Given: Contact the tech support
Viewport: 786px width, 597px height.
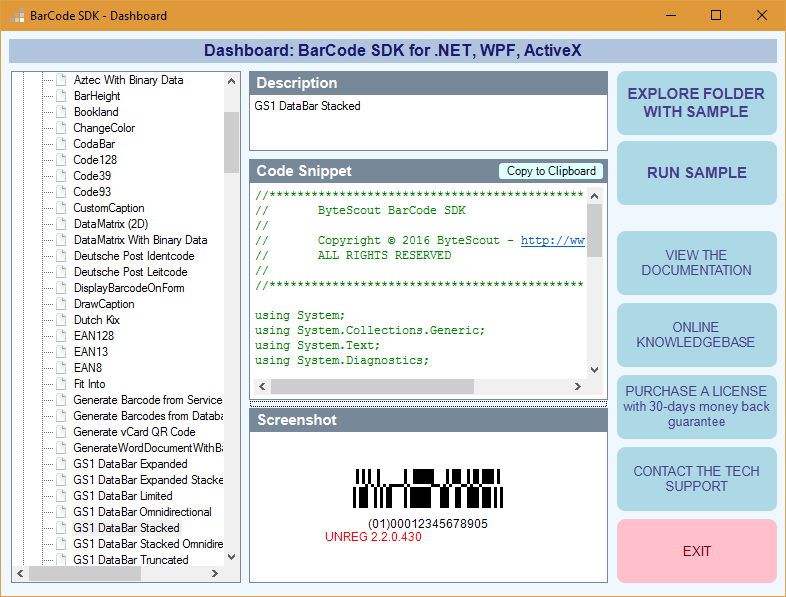Looking at the screenshot, I should (x=696, y=479).
